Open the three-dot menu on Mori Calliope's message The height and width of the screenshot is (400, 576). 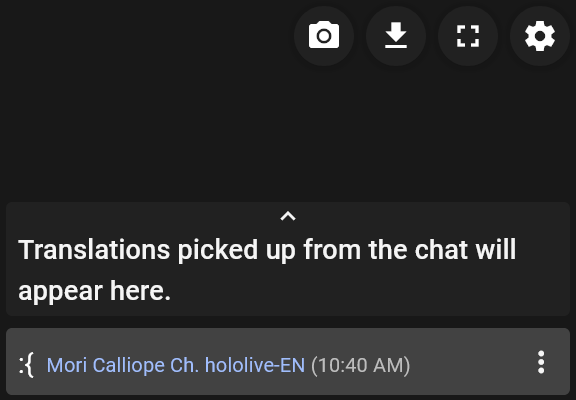(x=541, y=362)
